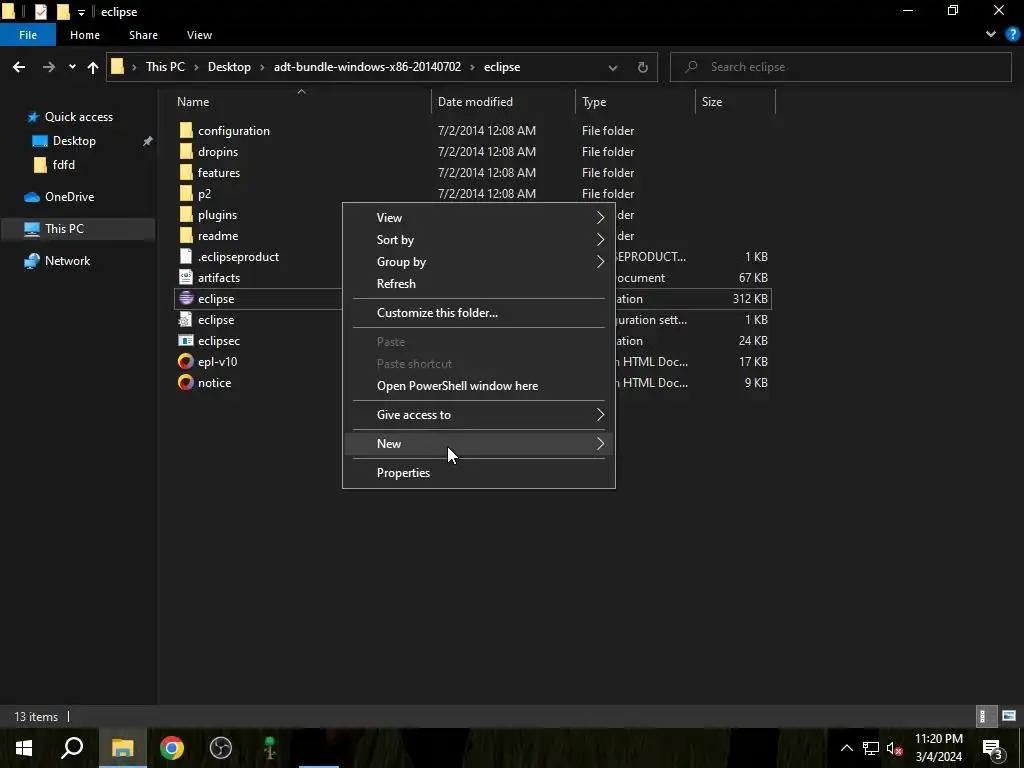Open taskbar Search magnifier

72,748
